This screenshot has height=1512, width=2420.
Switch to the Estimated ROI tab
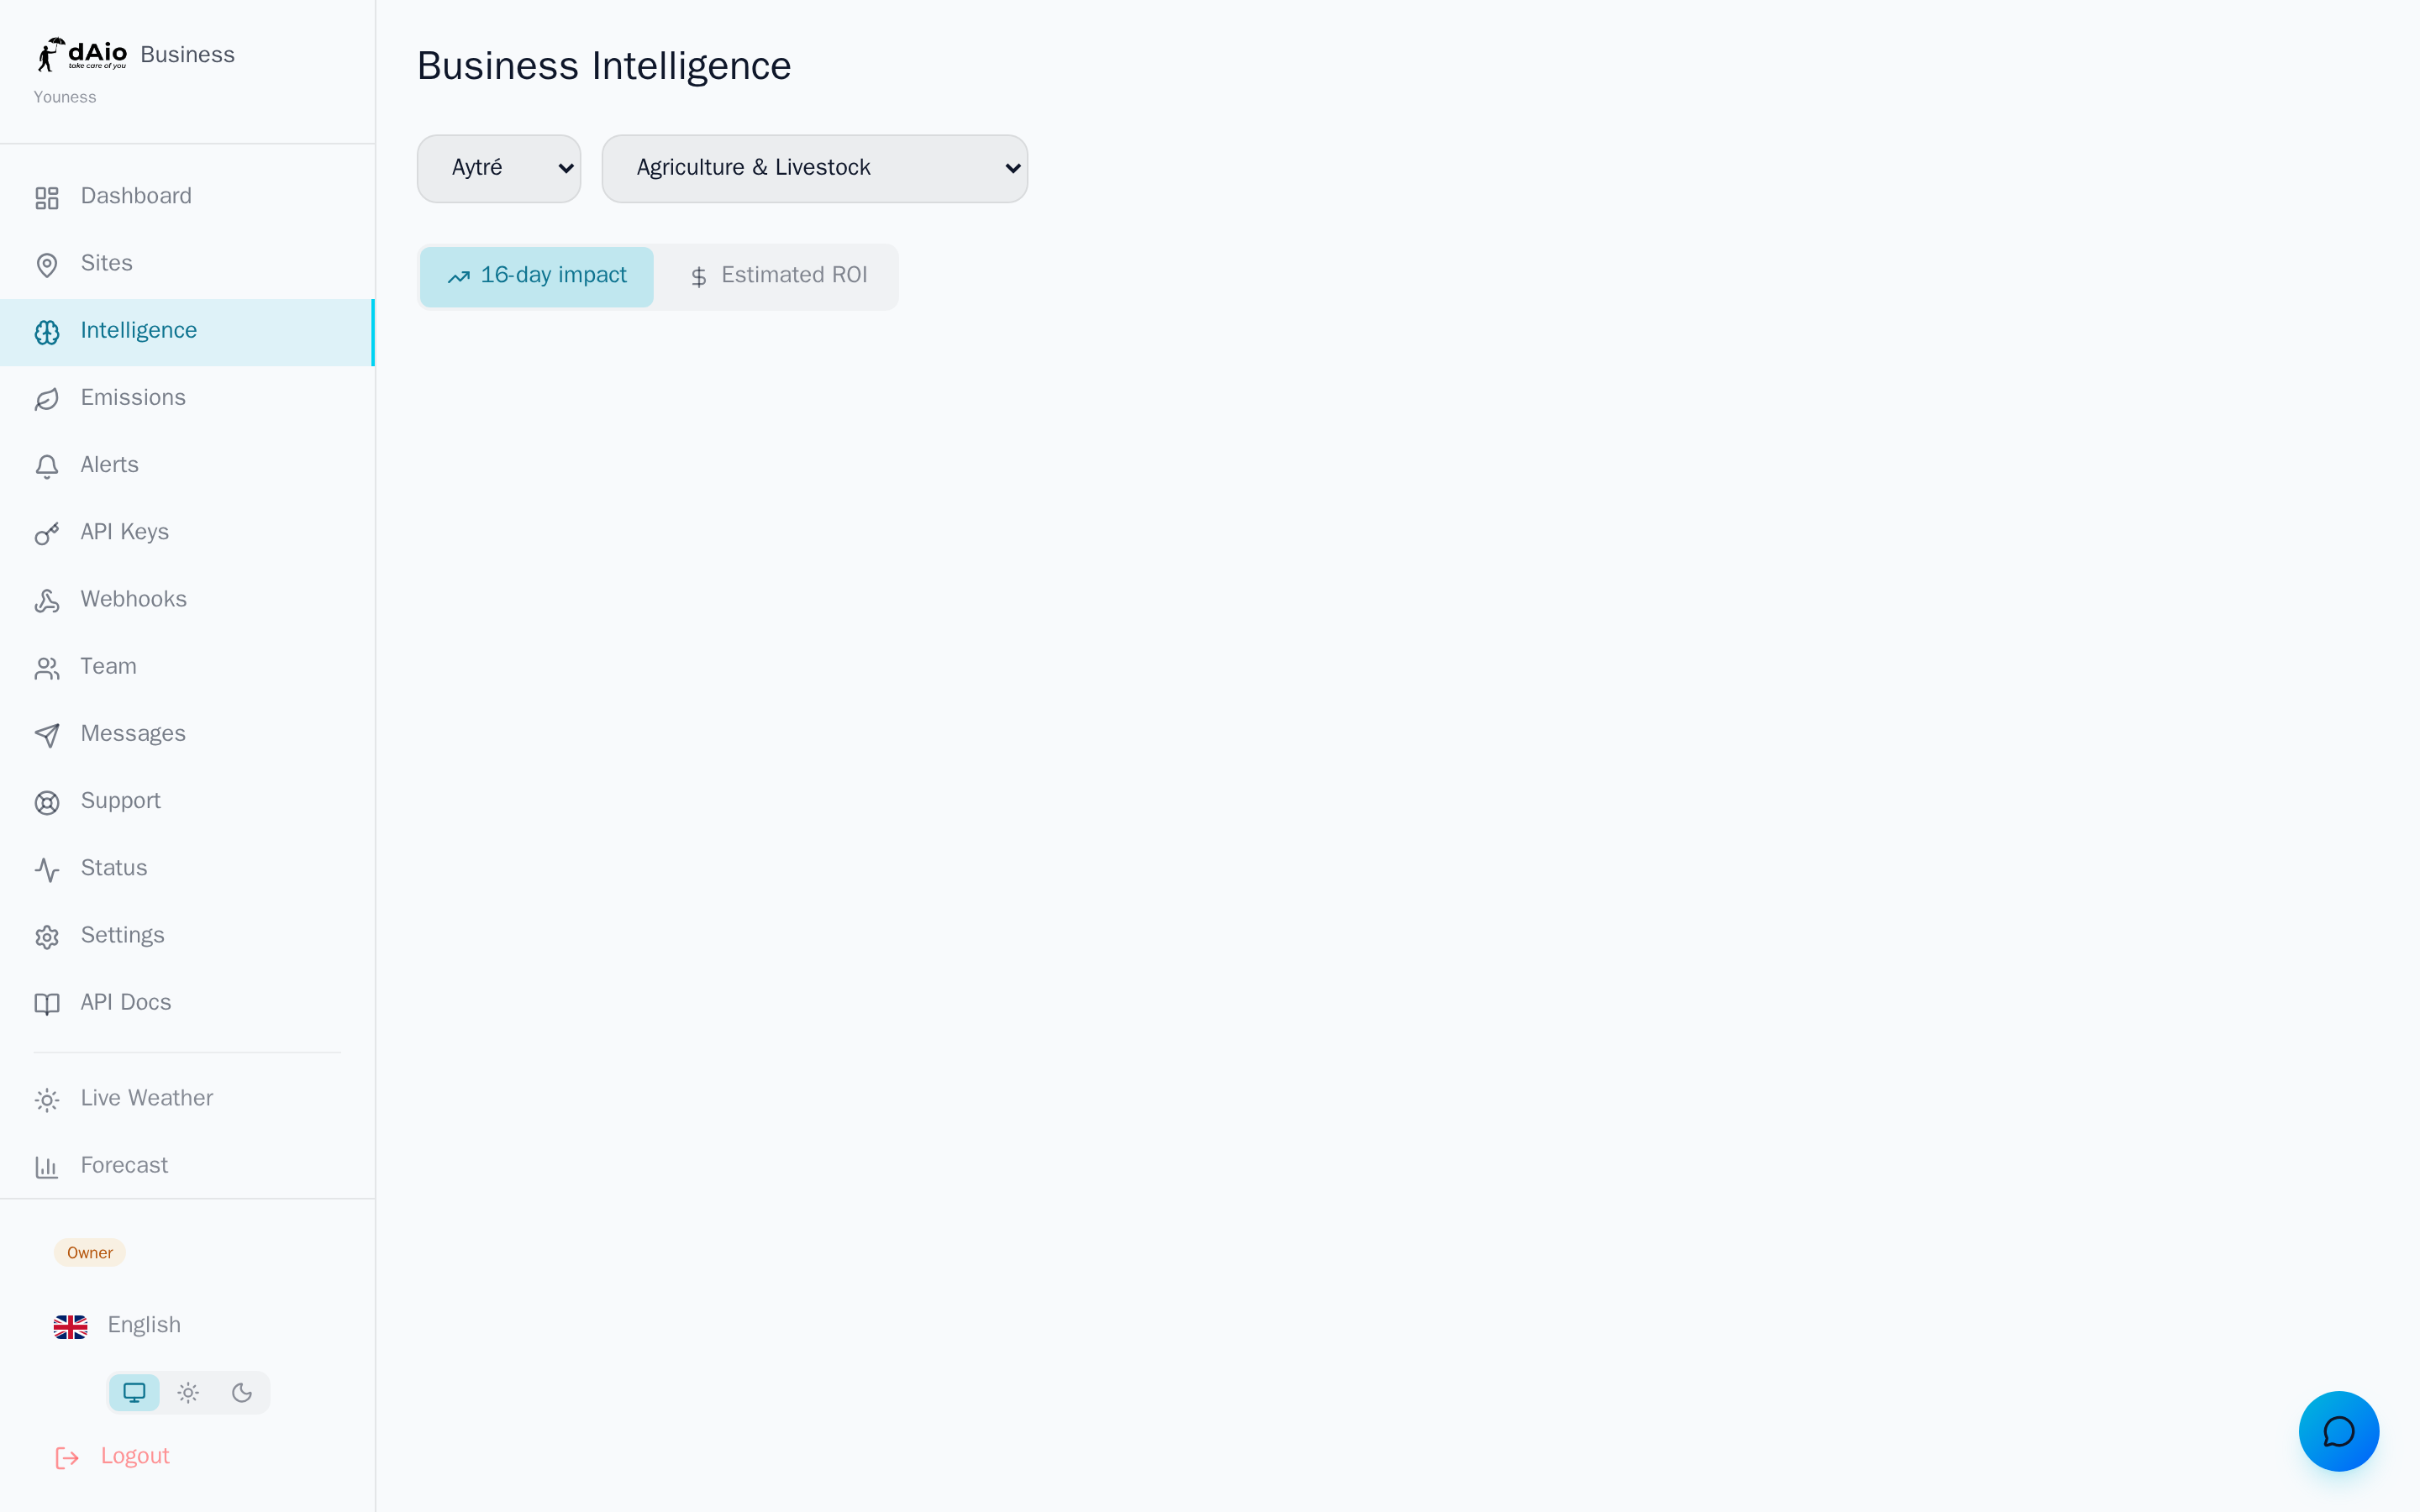pos(778,276)
